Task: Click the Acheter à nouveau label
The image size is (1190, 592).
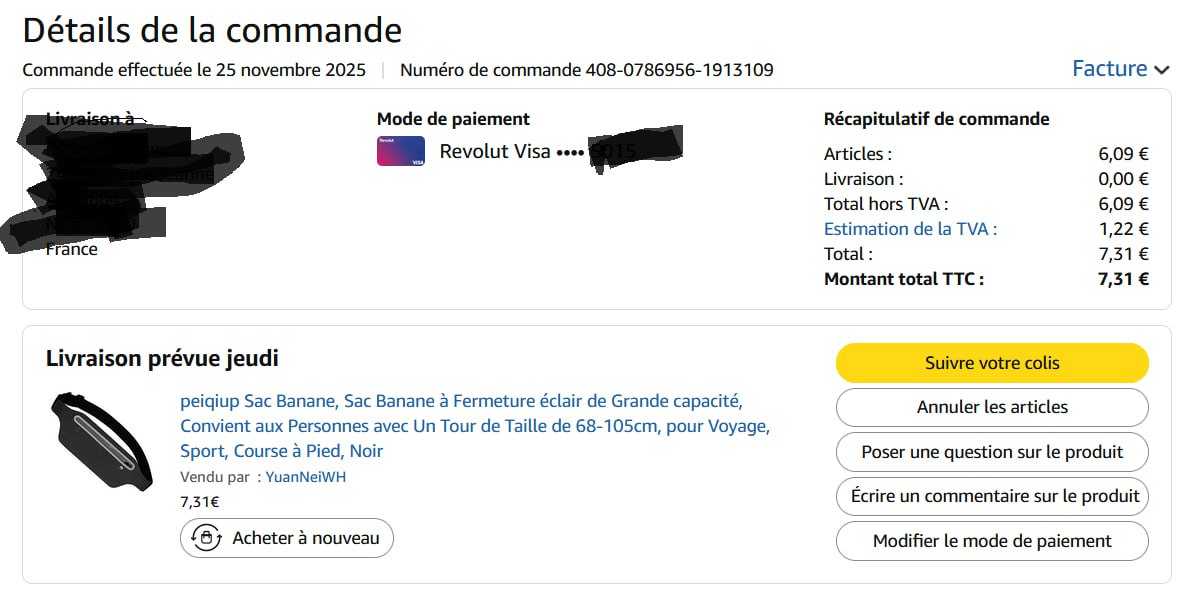Action: (306, 538)
